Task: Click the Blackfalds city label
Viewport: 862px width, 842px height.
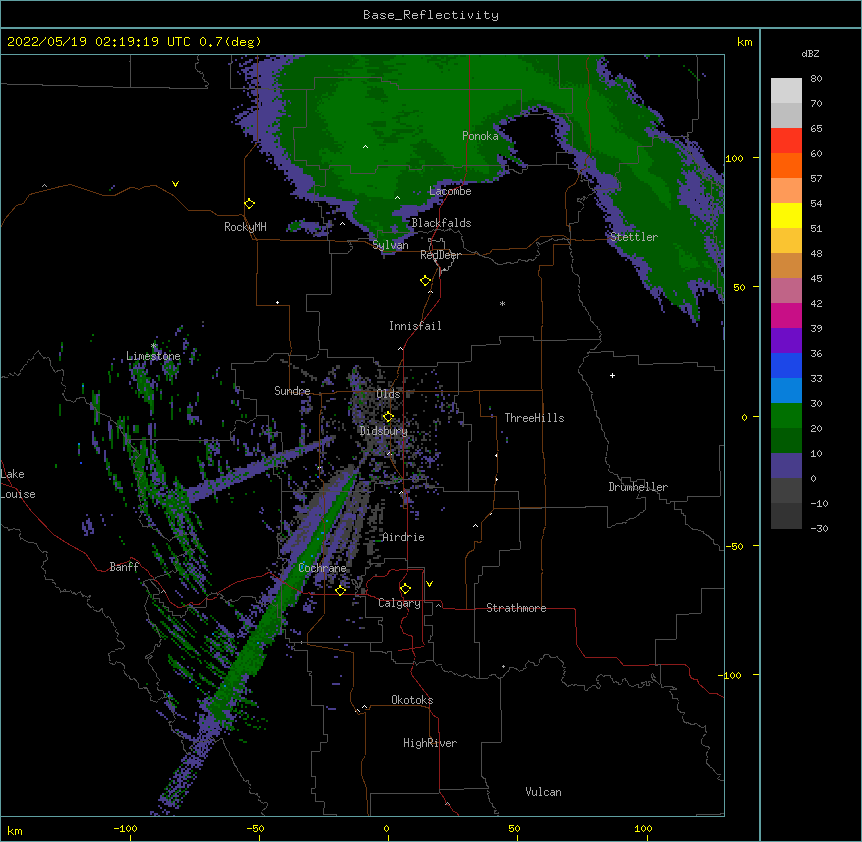Action: tap(441, 223)
